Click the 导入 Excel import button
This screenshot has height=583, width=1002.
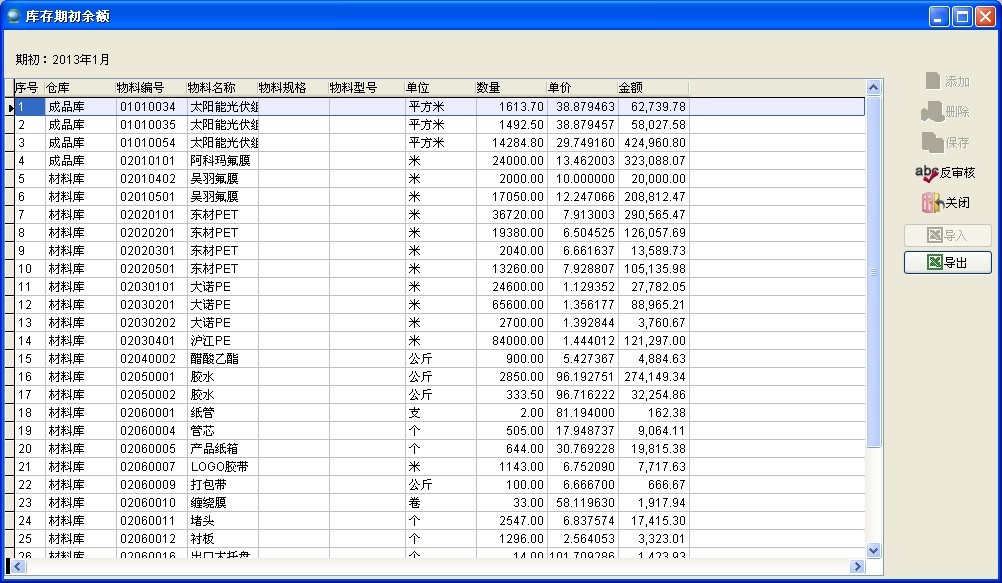[x=947, y=236]
